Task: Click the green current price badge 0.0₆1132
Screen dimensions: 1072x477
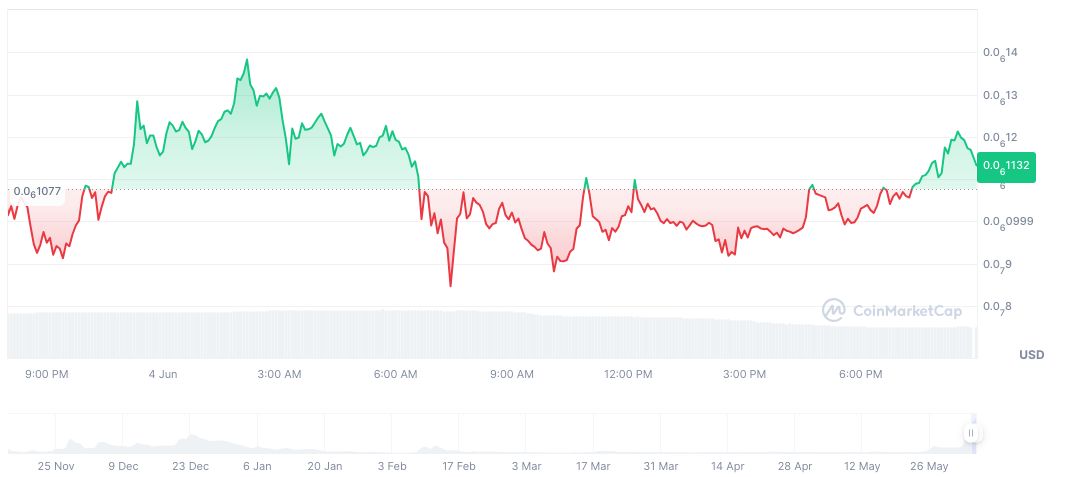Action: point(1006,166)
